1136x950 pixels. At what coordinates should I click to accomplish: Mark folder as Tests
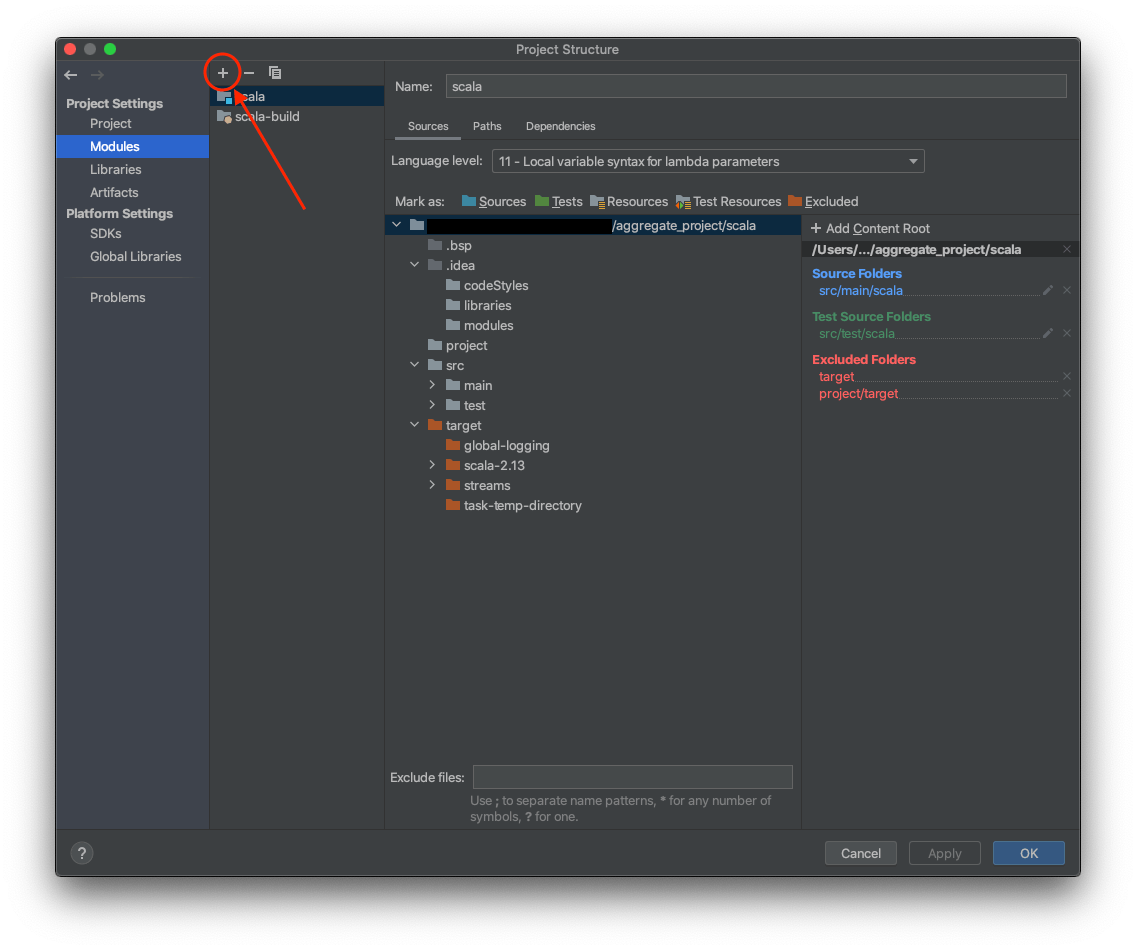click(x=559, y=201)
